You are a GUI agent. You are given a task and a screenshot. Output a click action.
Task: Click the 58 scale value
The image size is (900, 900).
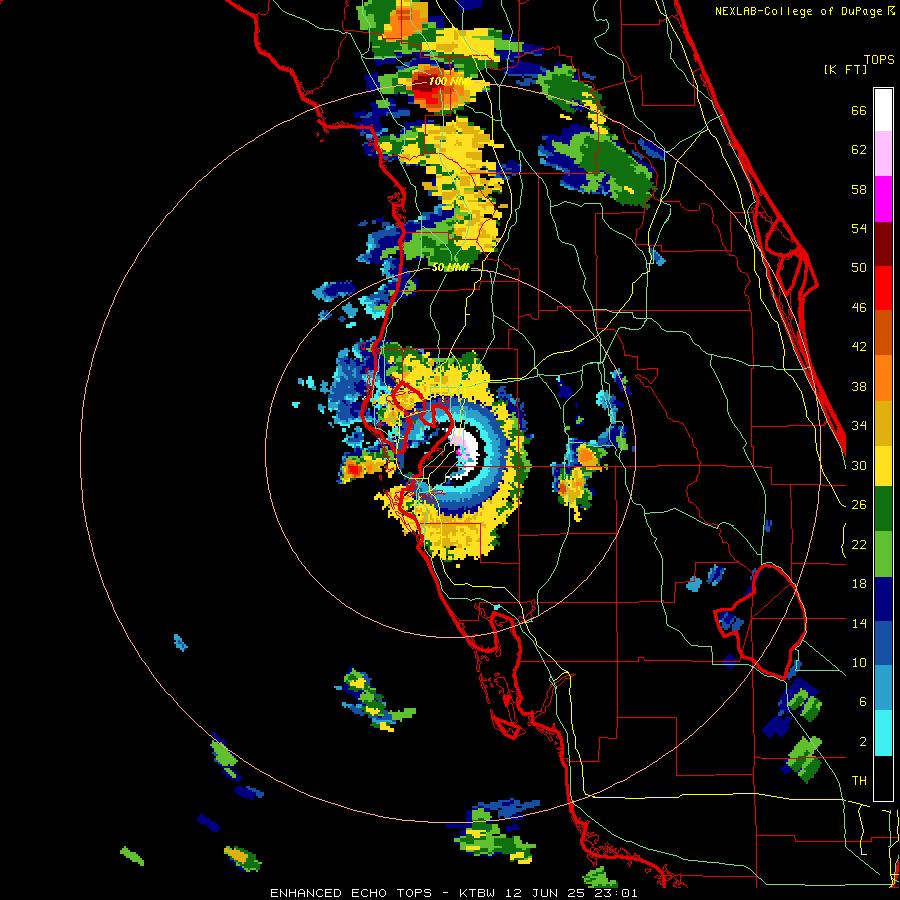[859, 189]
